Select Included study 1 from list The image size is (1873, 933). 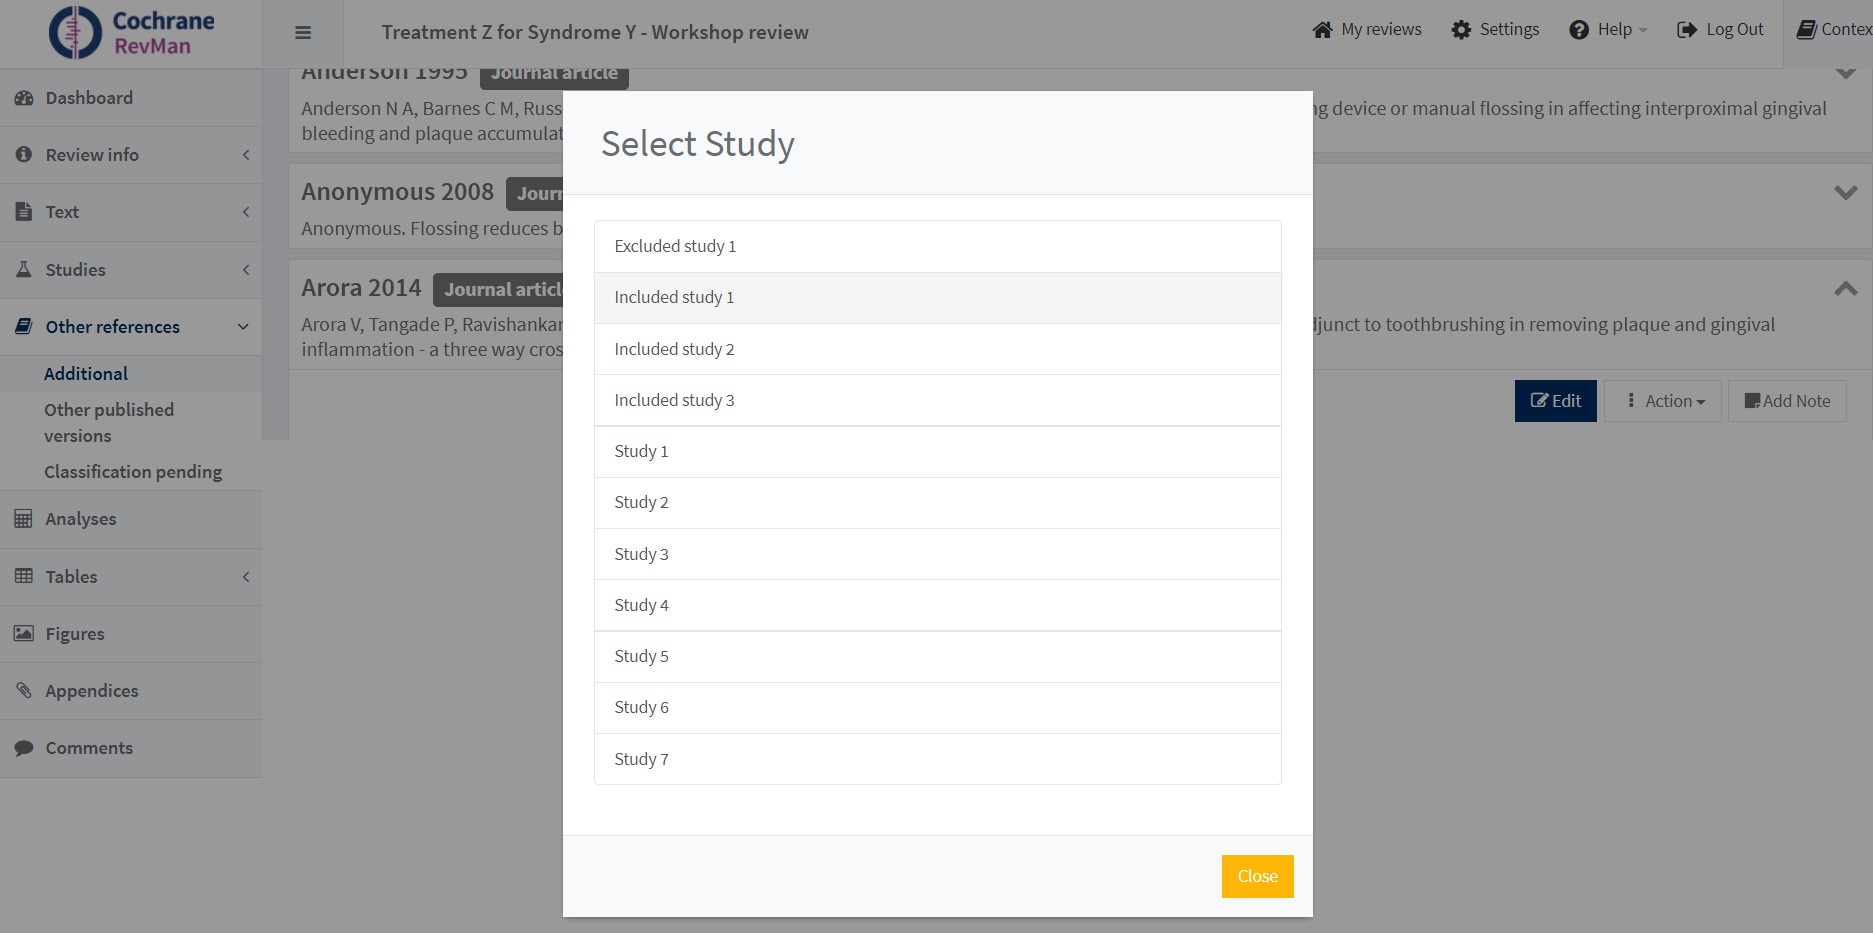937,298
